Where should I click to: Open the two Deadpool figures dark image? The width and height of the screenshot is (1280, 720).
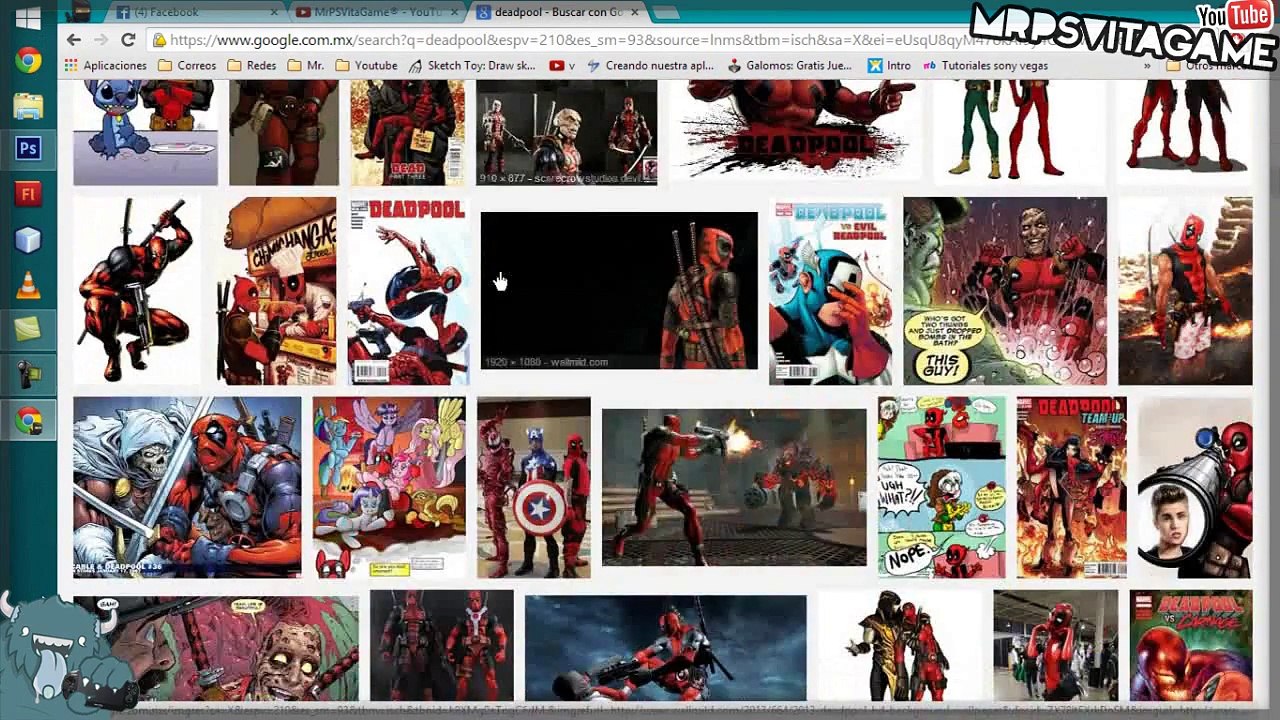[x=442, y=645]
